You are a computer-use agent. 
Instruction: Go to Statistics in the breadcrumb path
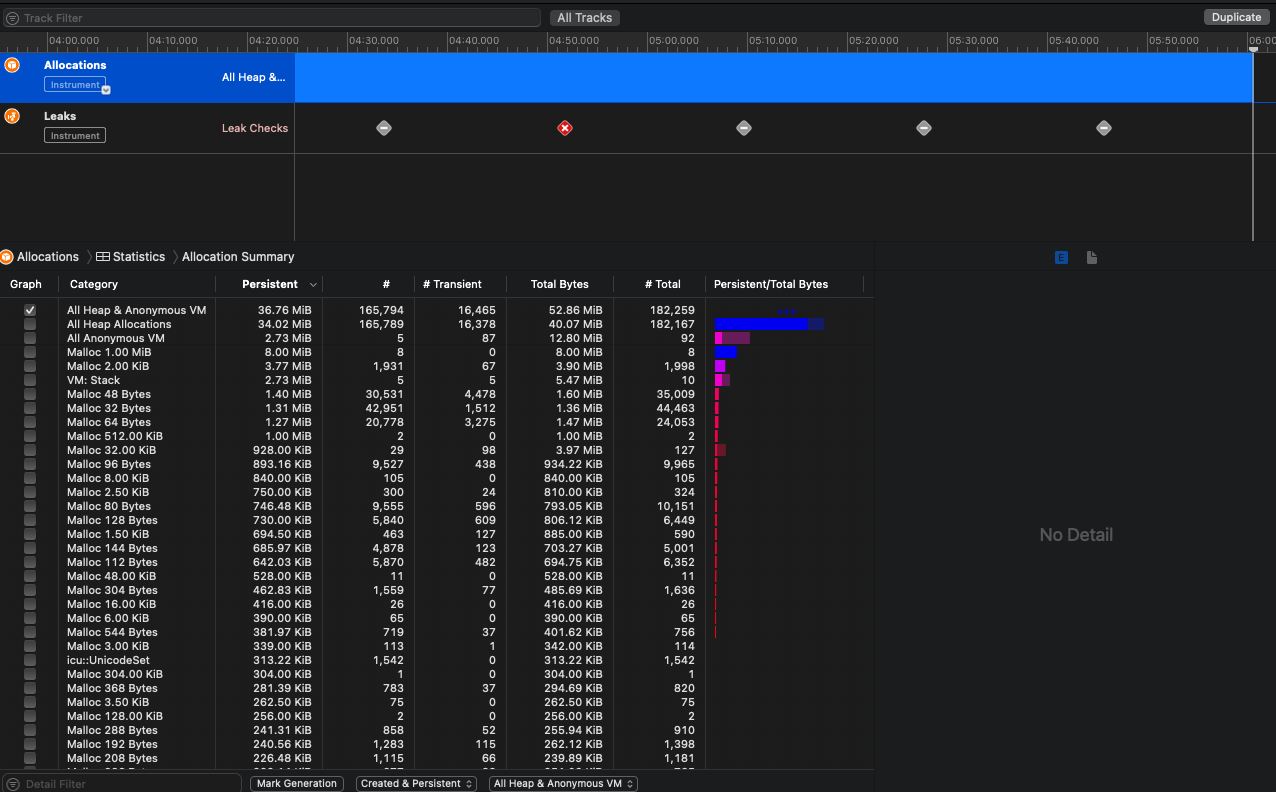[137, 257]
